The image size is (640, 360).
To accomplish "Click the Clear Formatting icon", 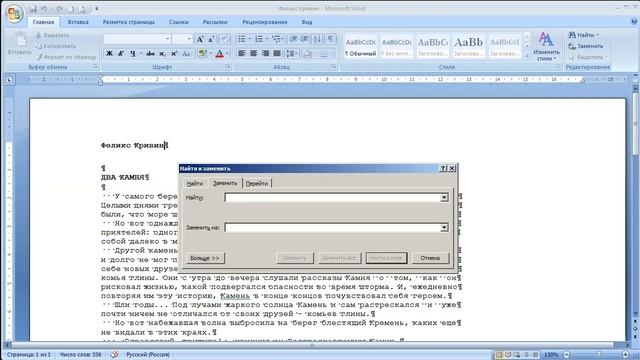I will [224, 39].
